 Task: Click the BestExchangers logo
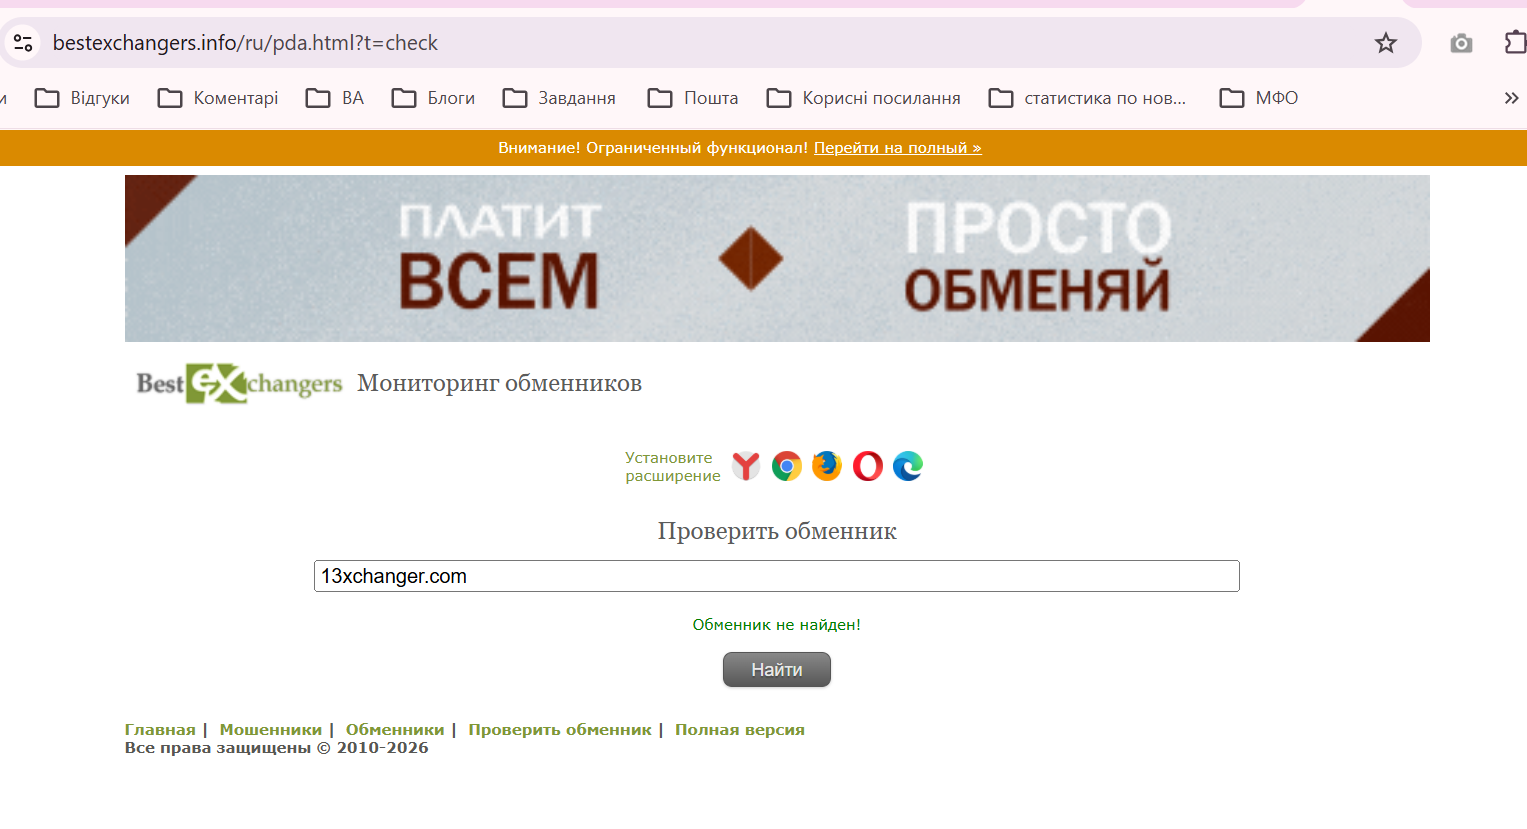(x=239, y=383)
